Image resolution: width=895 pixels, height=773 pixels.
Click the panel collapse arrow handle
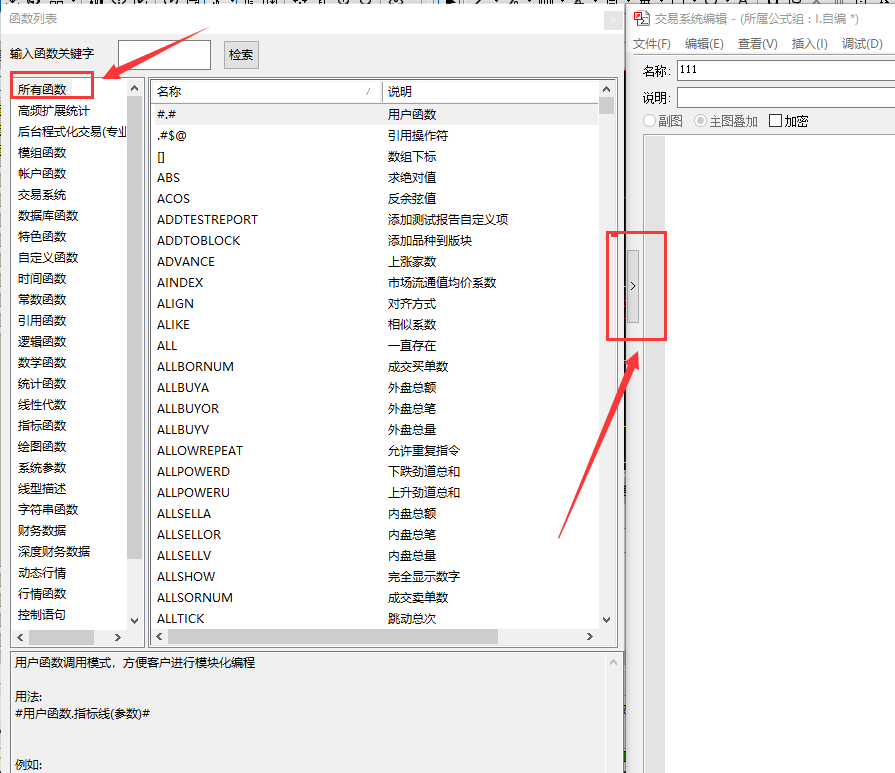tap(633, 287)
